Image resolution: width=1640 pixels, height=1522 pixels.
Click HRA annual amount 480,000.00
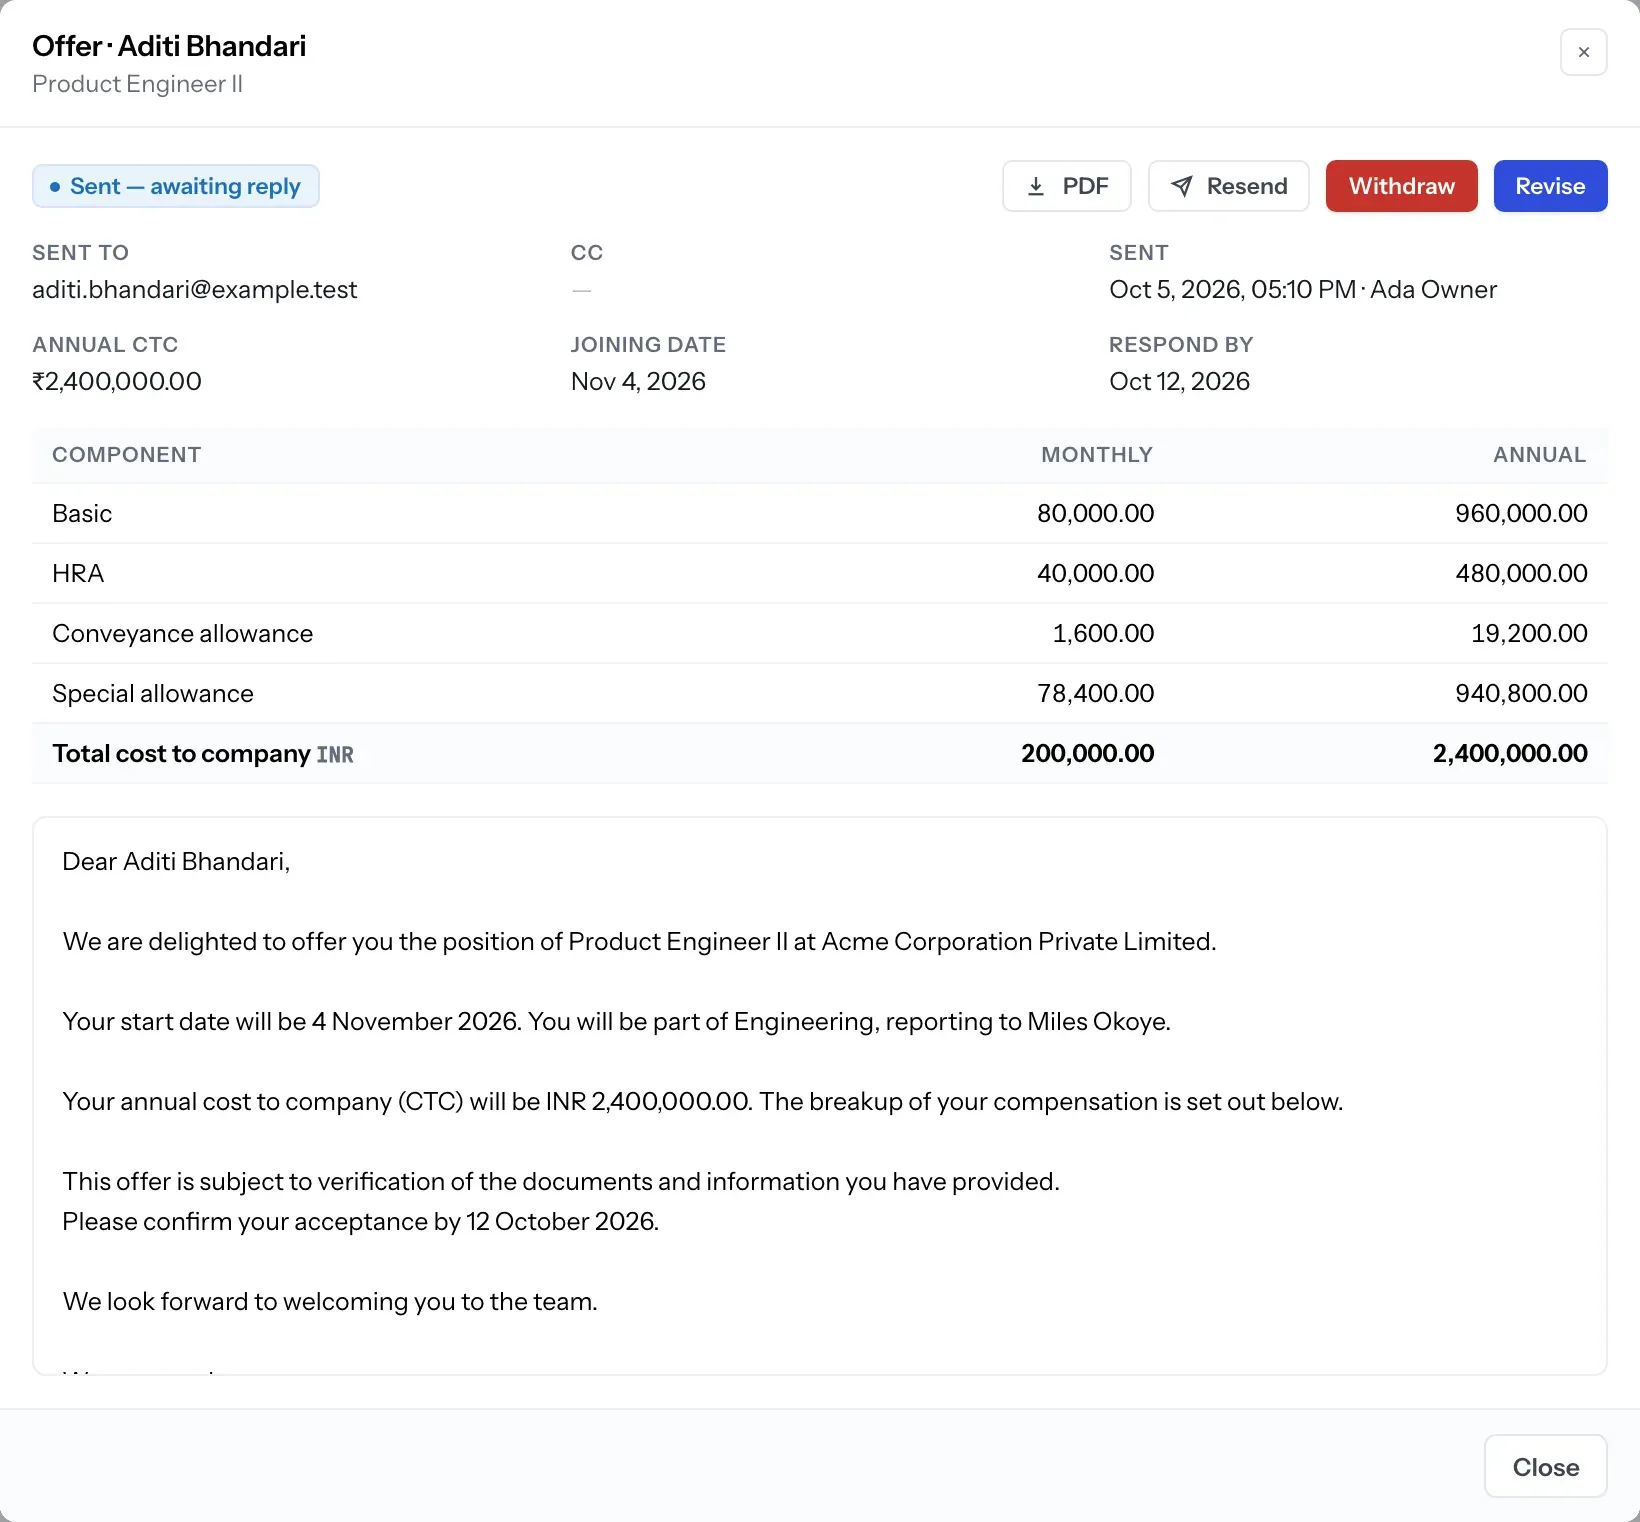click(1522, 574)
